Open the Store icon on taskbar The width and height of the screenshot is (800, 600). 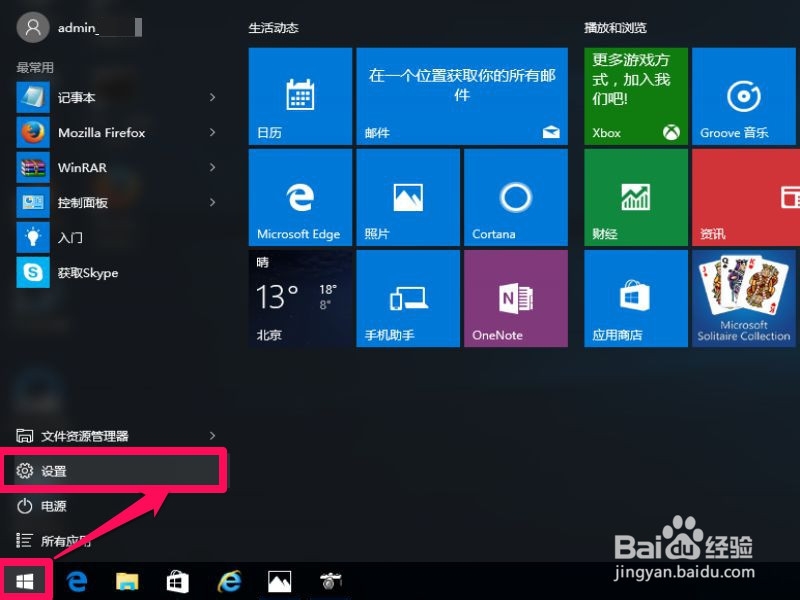pyautogui.click(x=178, y=581)
